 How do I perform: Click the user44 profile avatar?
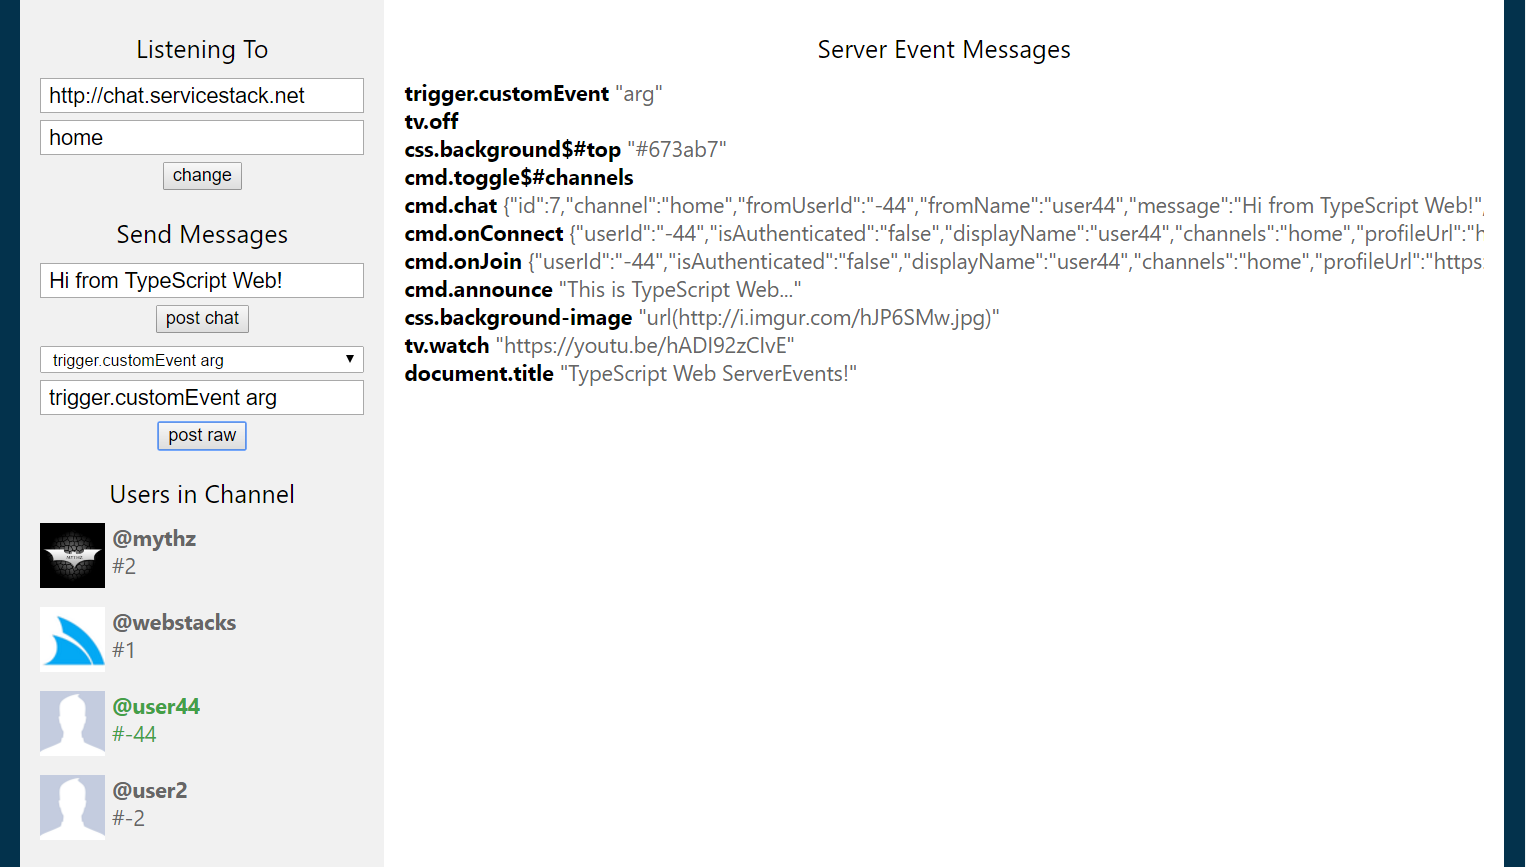coord(72,723)
